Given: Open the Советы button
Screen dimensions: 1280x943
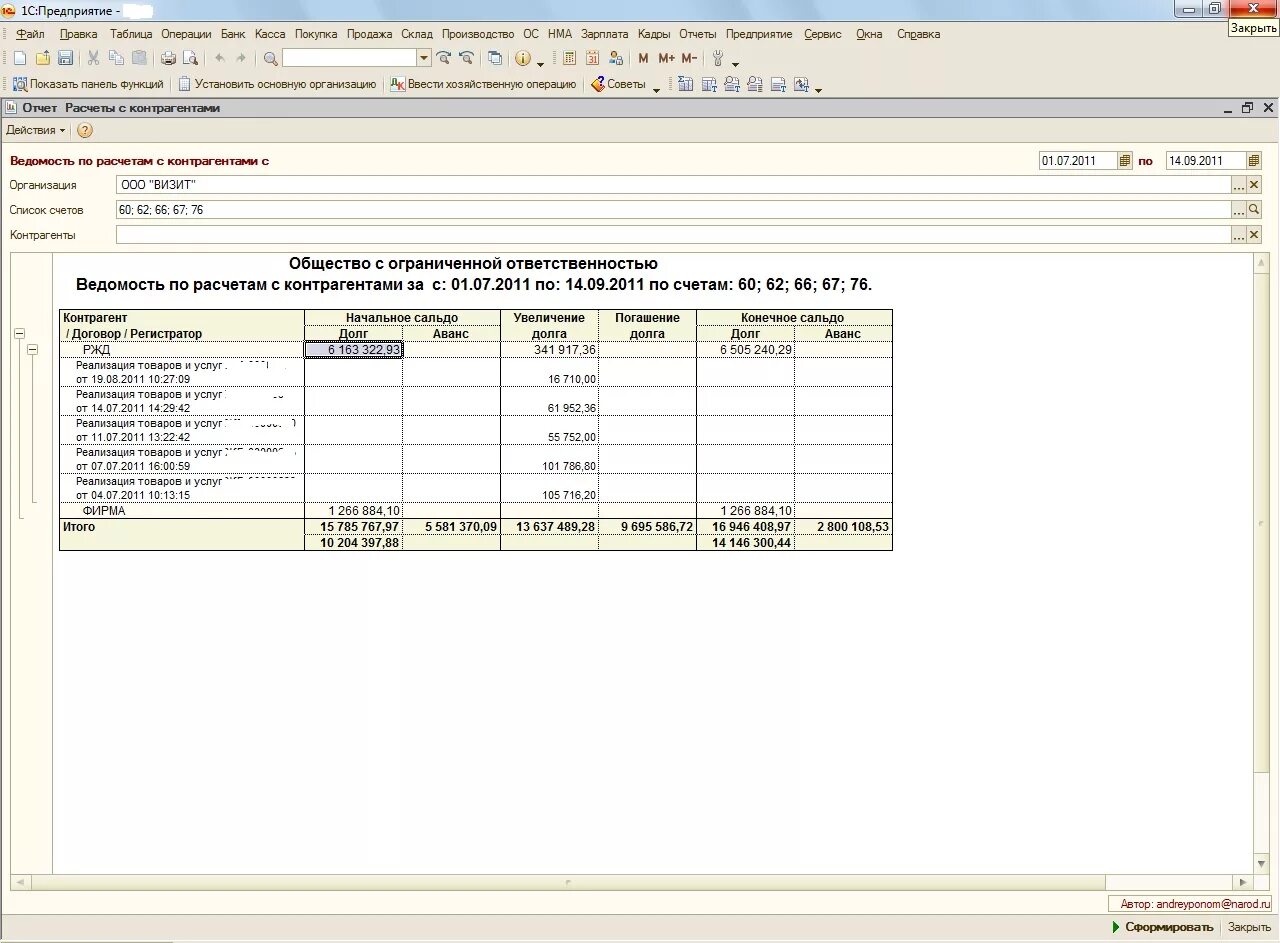Looking at the screenshot, I should (x=618, y=84).
